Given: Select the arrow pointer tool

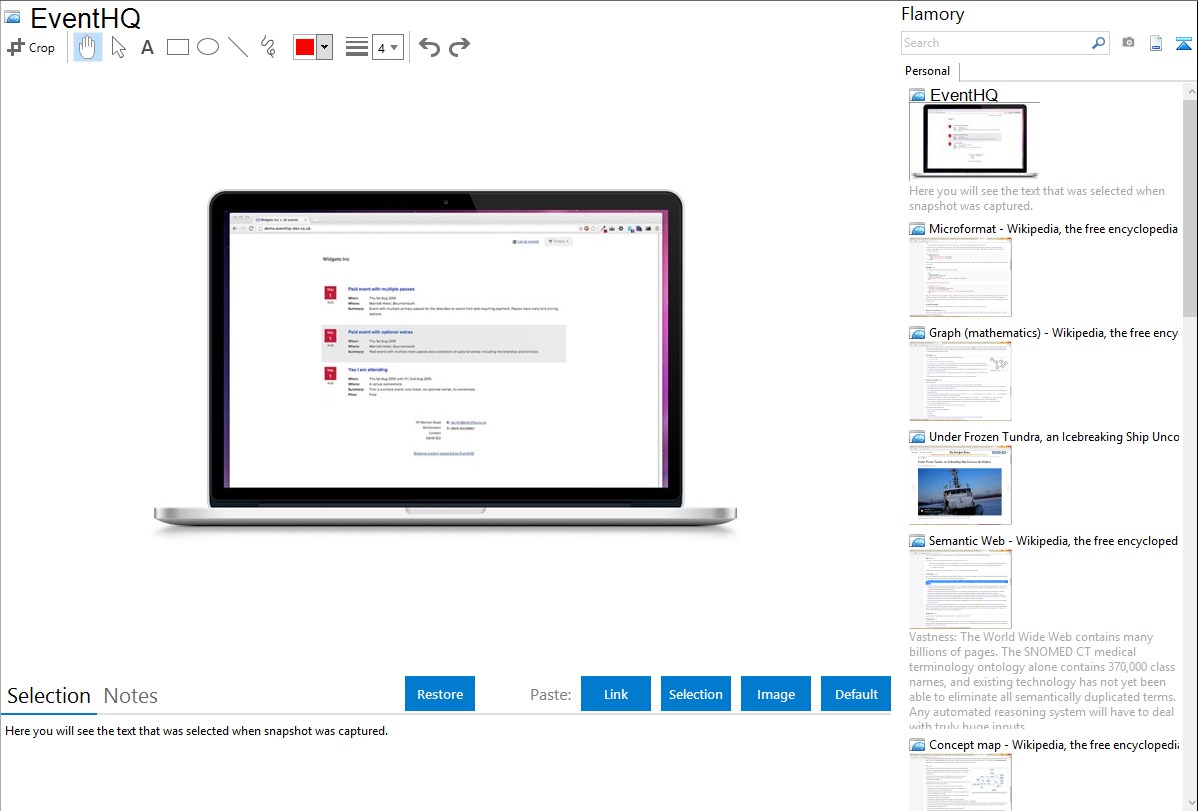Looking at the screenshot, I should (118, 47).
